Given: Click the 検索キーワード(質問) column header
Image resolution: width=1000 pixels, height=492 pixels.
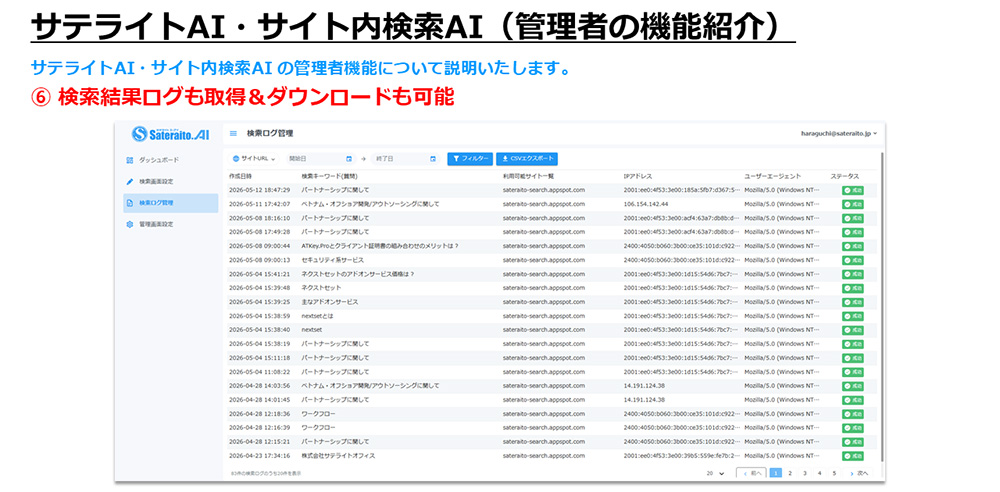Looking at the screenshot, I should [x=328, y=175].
